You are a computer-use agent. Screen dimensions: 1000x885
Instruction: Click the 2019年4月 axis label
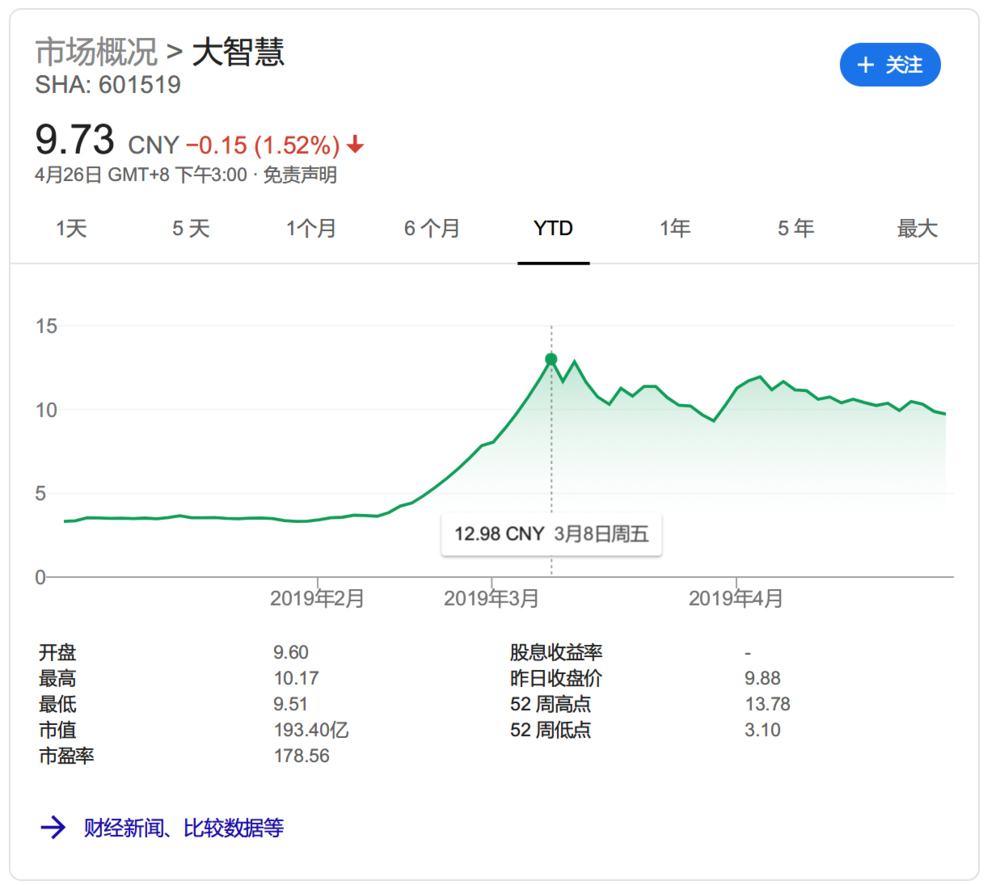click(x=736, y=599)
